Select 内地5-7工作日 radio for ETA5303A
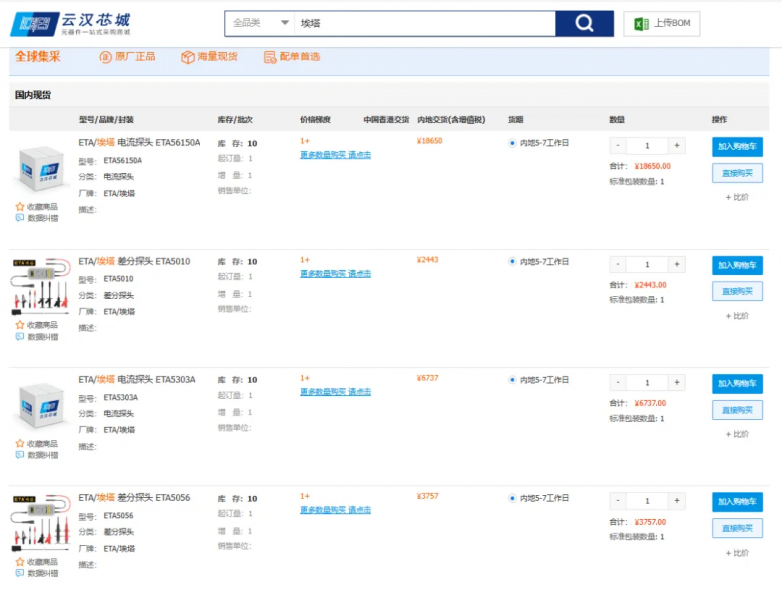 pyautogui.click(x=512, y=380)
